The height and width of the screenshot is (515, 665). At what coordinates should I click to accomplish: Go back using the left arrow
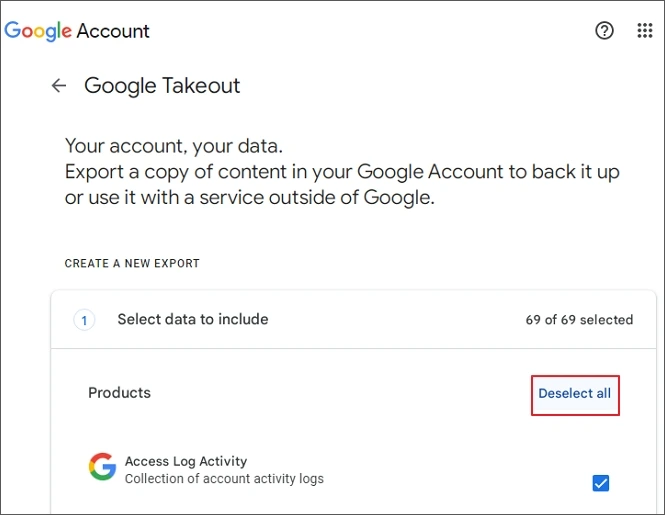click(x=59, y=86)
